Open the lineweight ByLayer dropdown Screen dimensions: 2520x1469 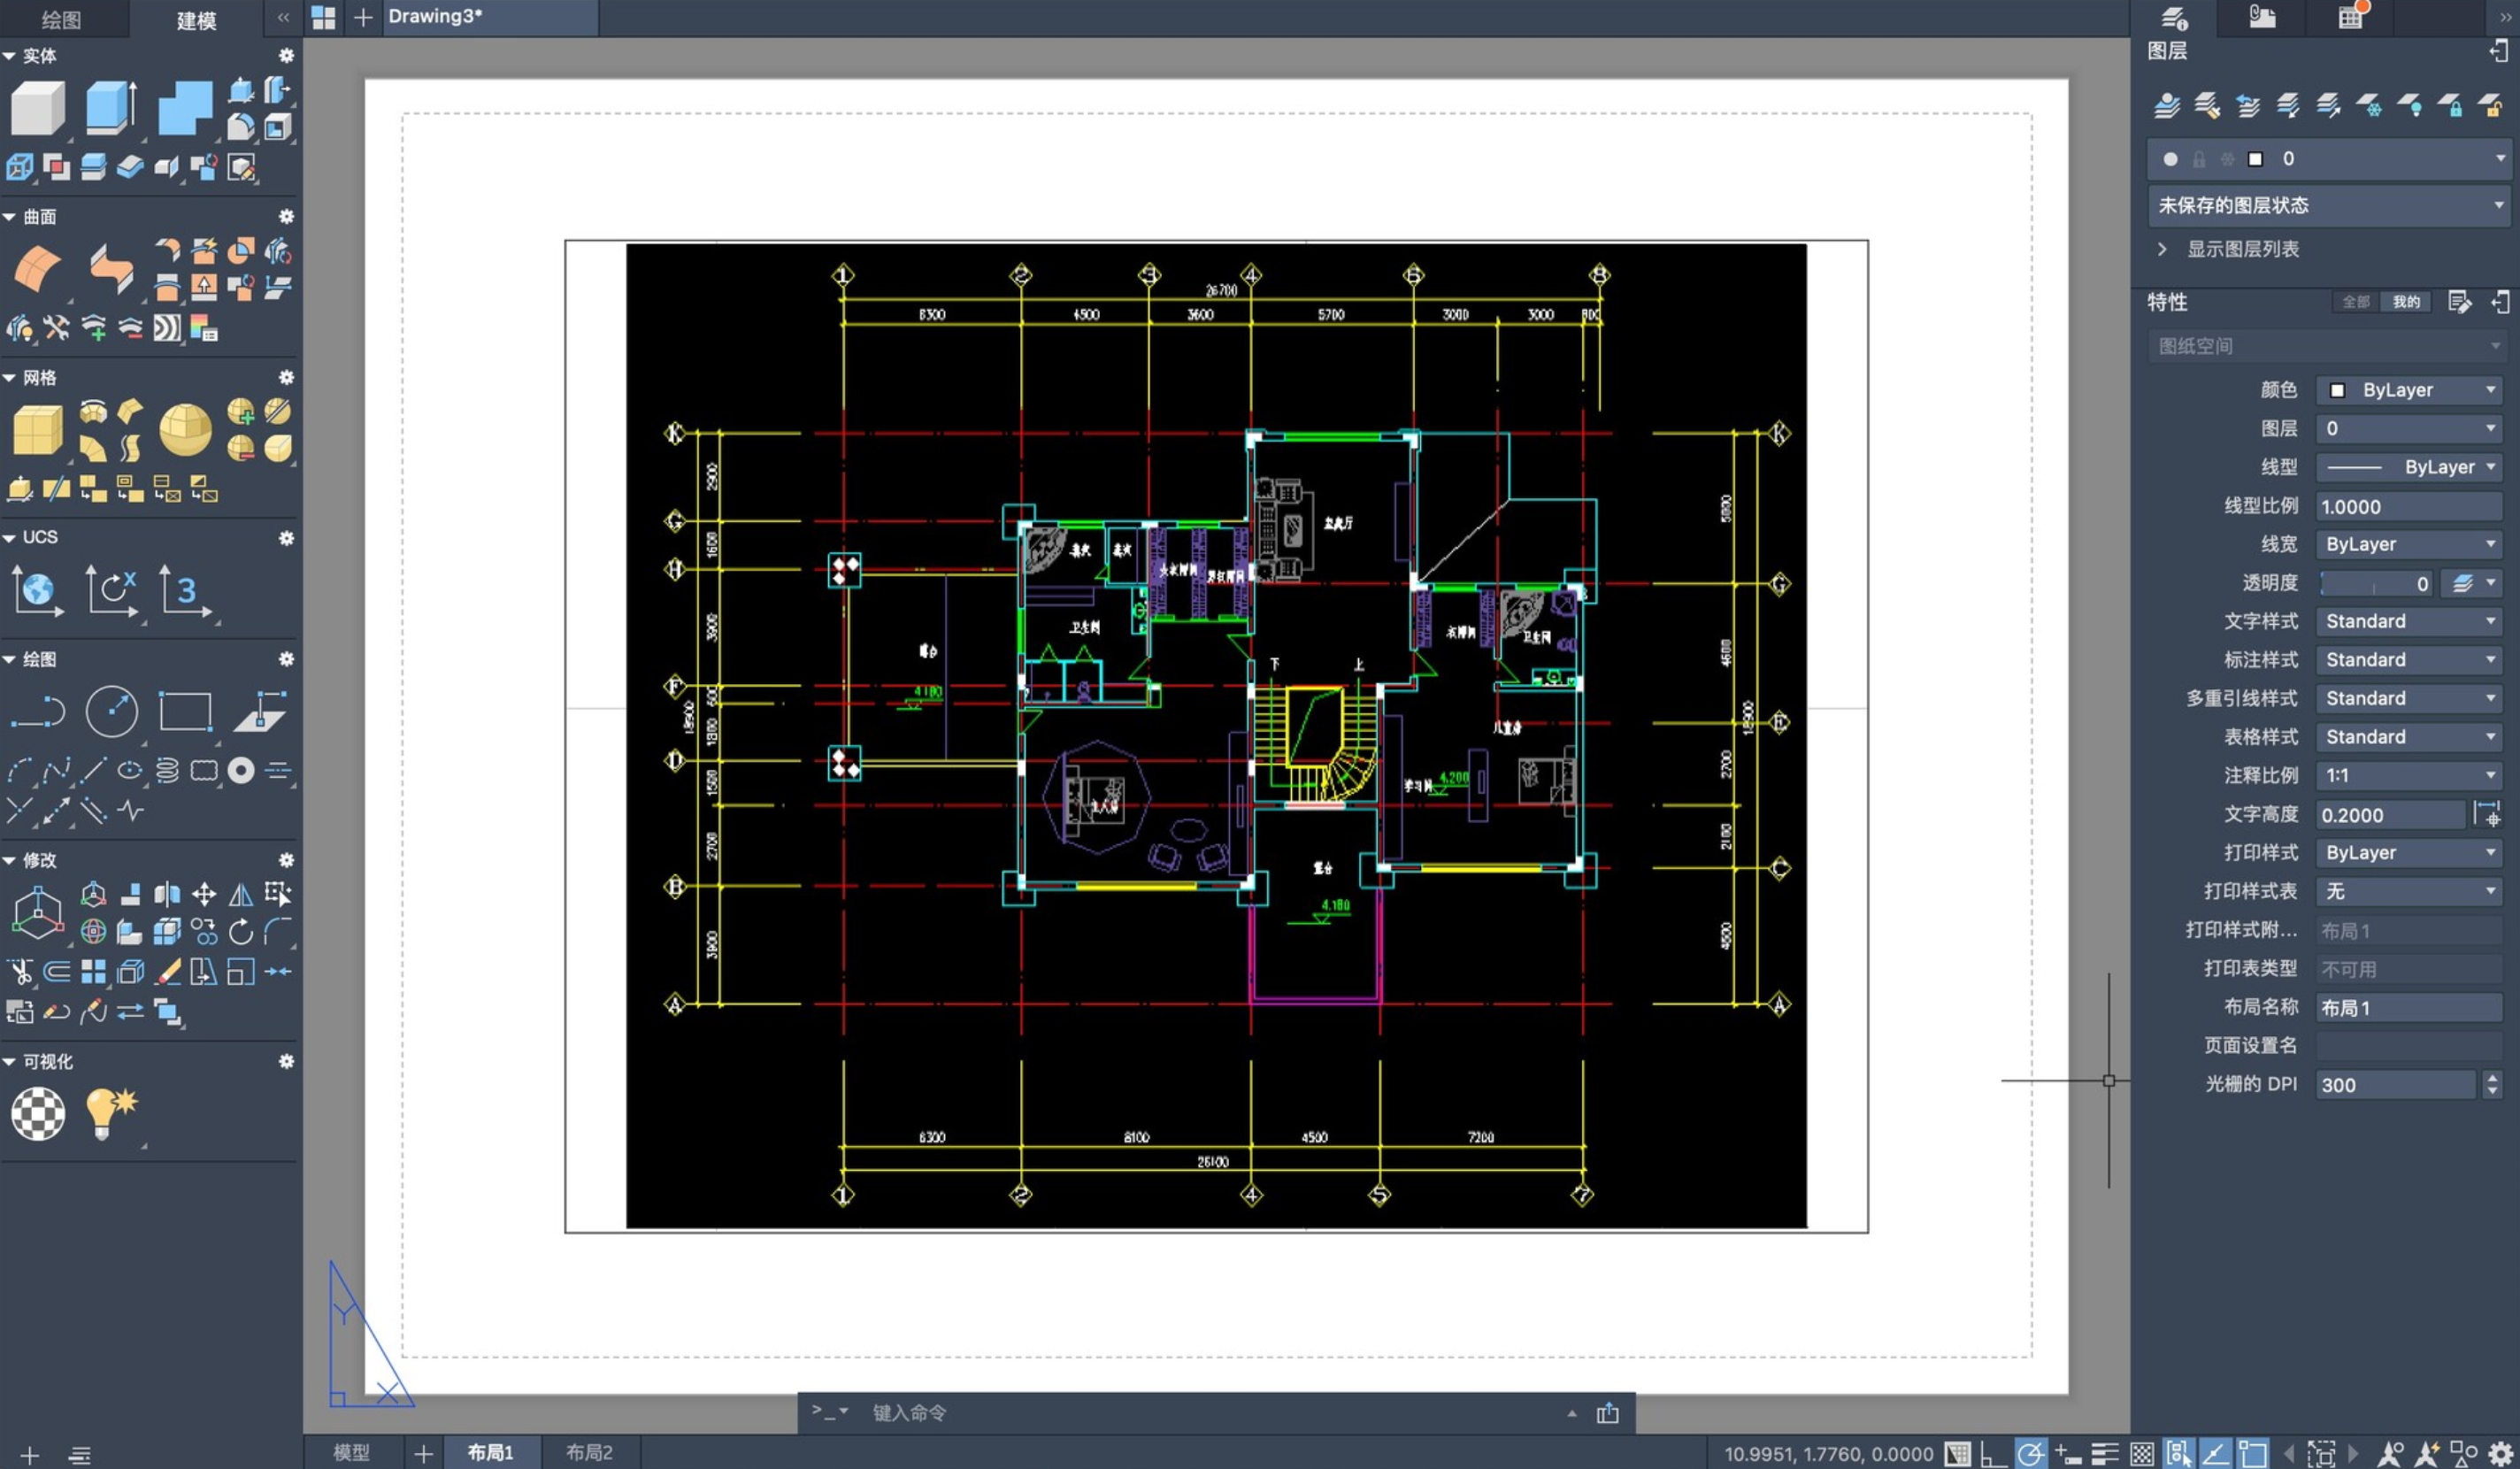click(x=2409, y=544)
